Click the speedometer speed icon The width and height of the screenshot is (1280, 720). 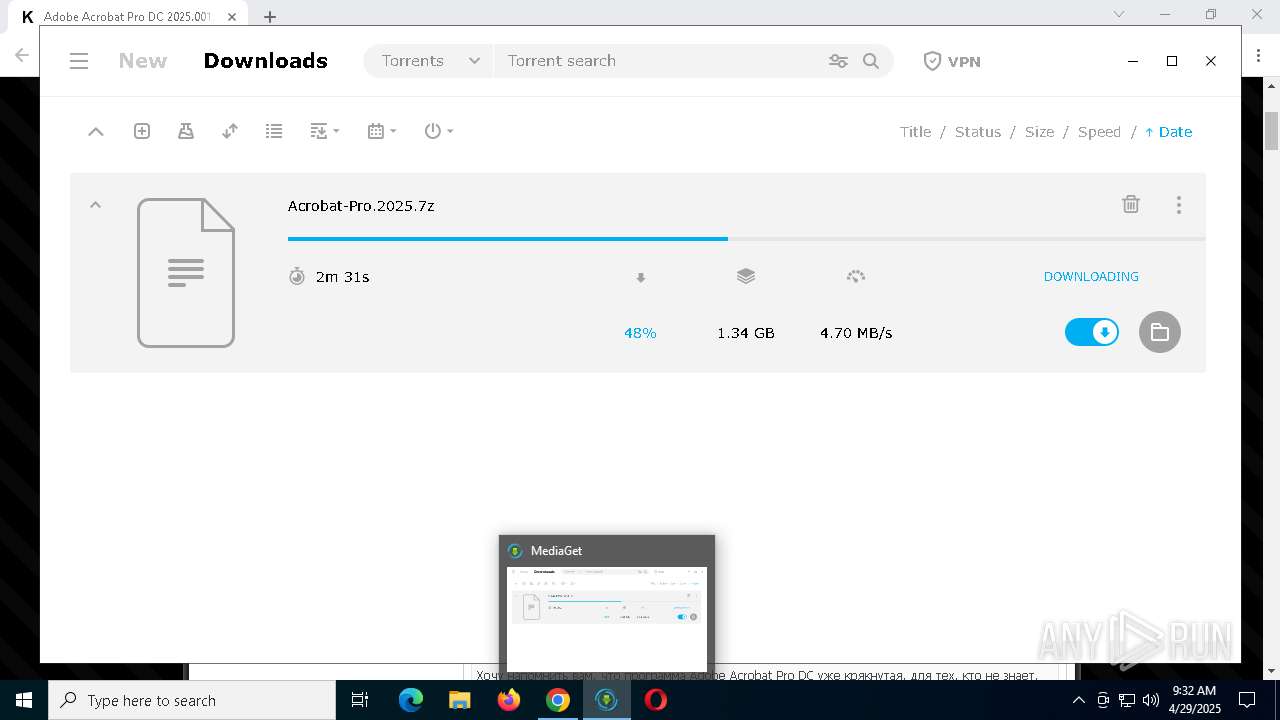point(855,276)
